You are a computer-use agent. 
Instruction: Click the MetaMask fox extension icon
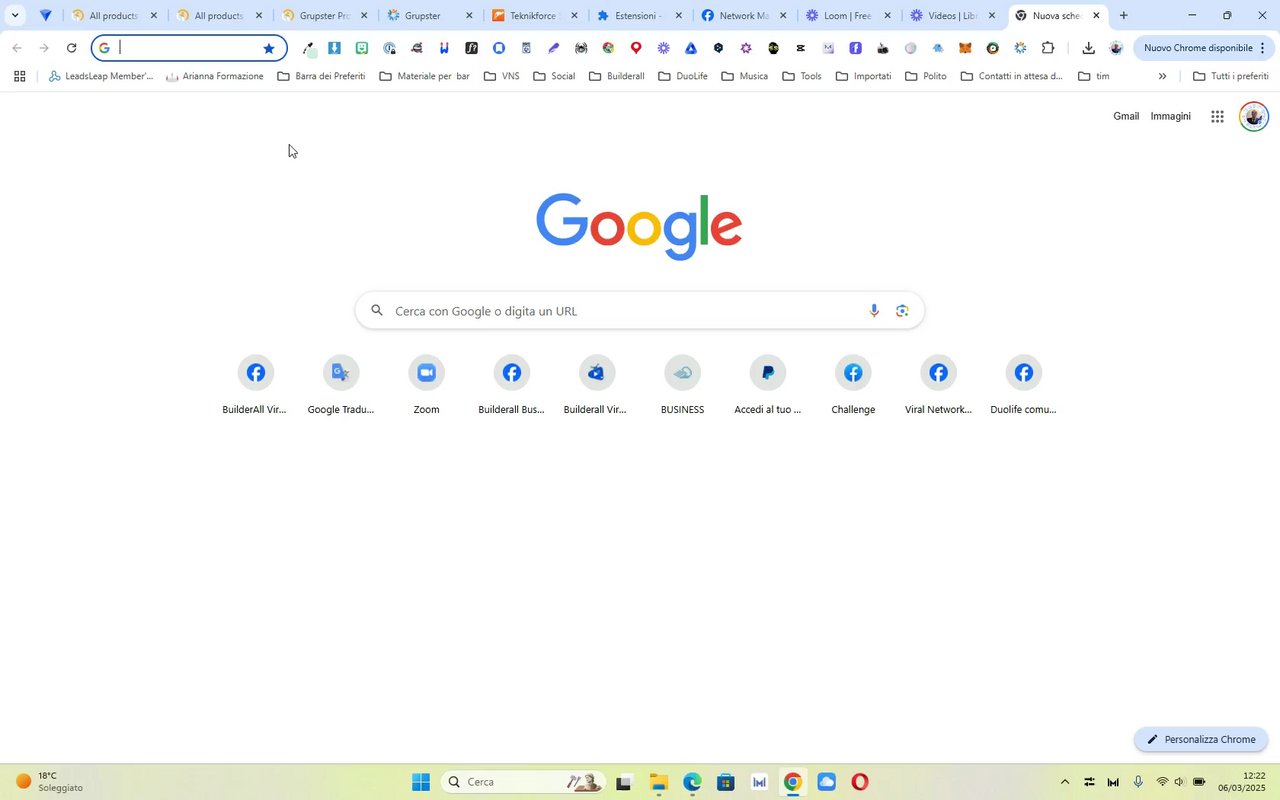coord(965,48)
